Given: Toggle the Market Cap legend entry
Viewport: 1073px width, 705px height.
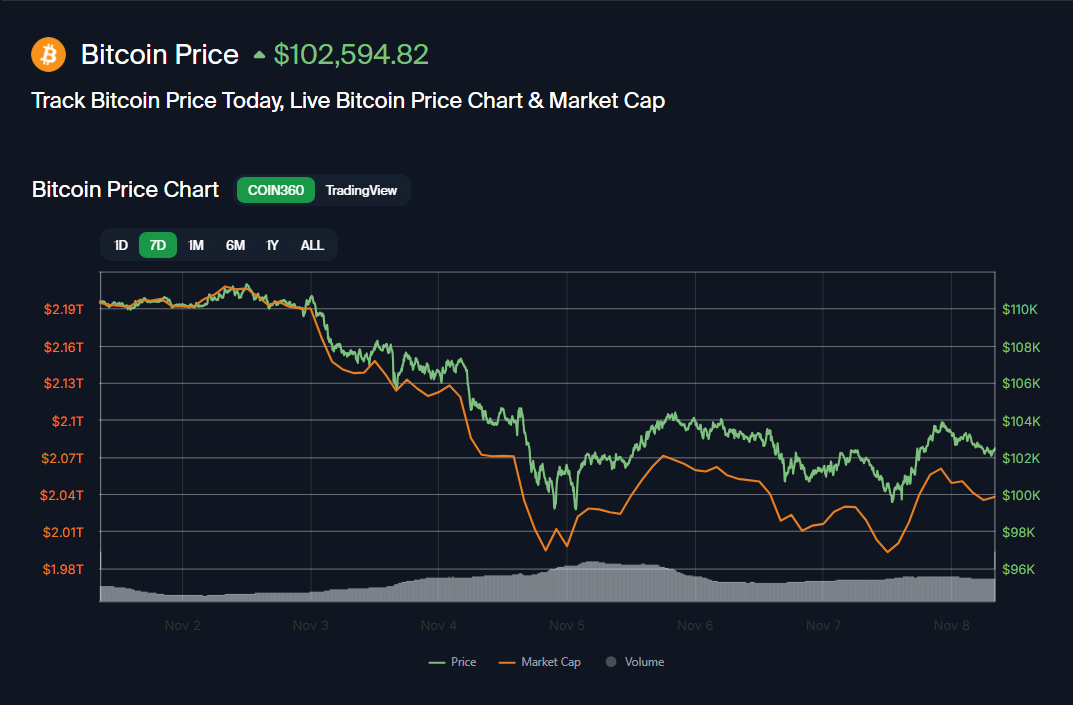Looking at the screenshot, I should point(540,662).
